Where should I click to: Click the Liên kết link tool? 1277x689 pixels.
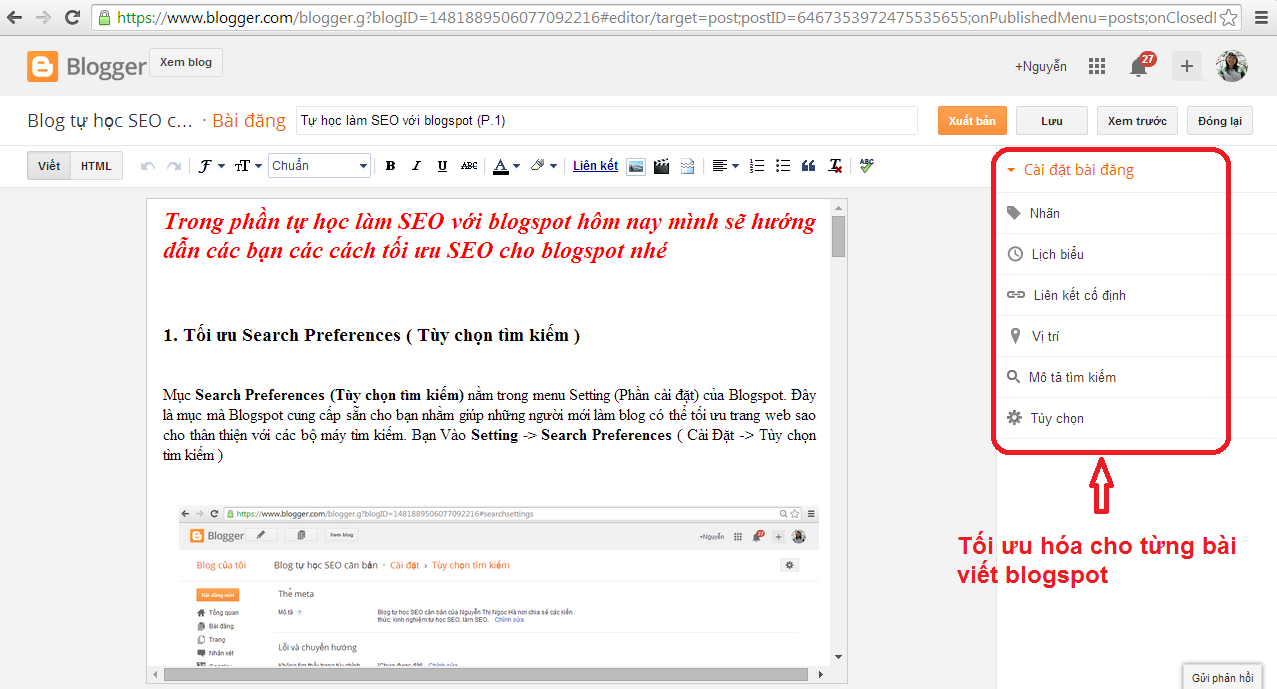[595, 166]
